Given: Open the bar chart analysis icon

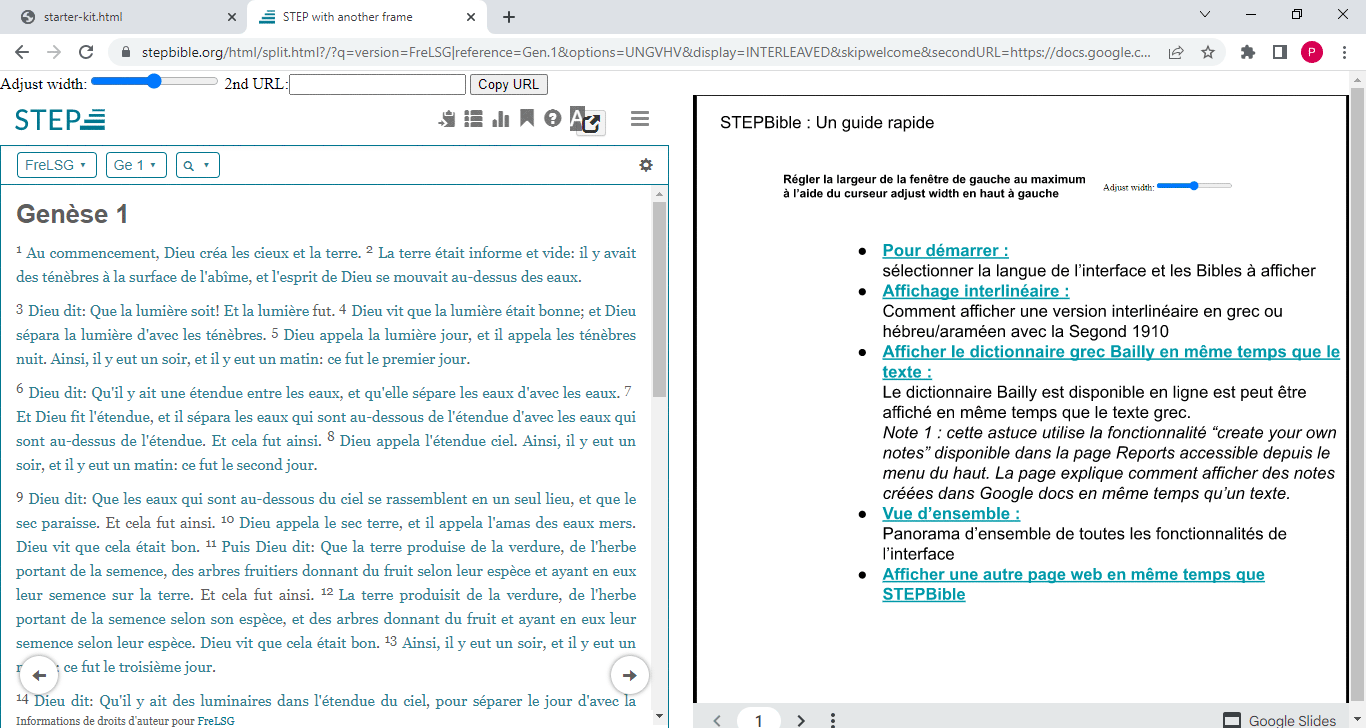Looking at the screenshot, I should coord(501,119).
